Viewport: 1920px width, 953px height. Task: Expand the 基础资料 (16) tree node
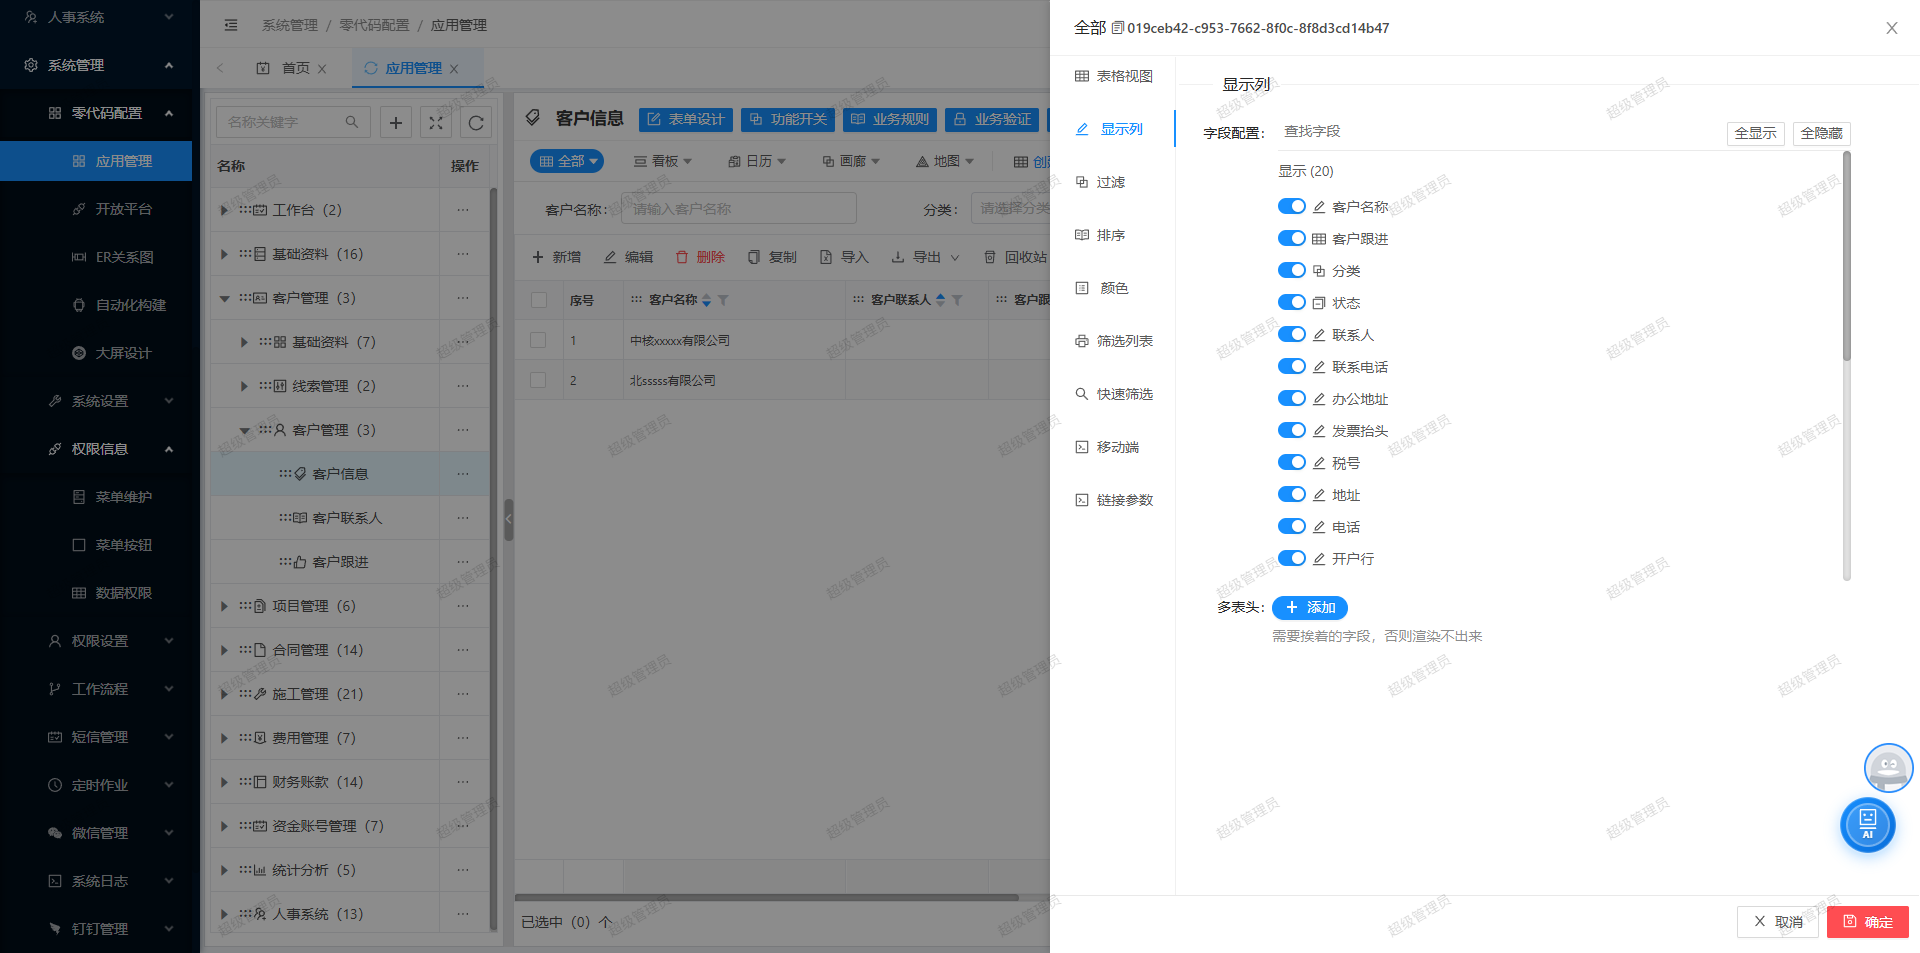tap(224, 254)
